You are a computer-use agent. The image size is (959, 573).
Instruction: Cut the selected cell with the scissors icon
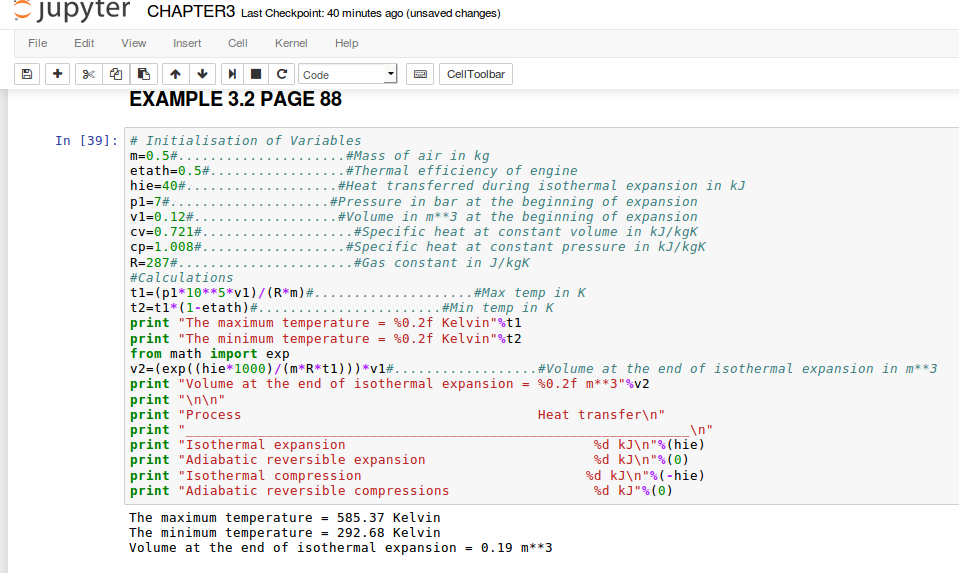click(x=88, y=75)
